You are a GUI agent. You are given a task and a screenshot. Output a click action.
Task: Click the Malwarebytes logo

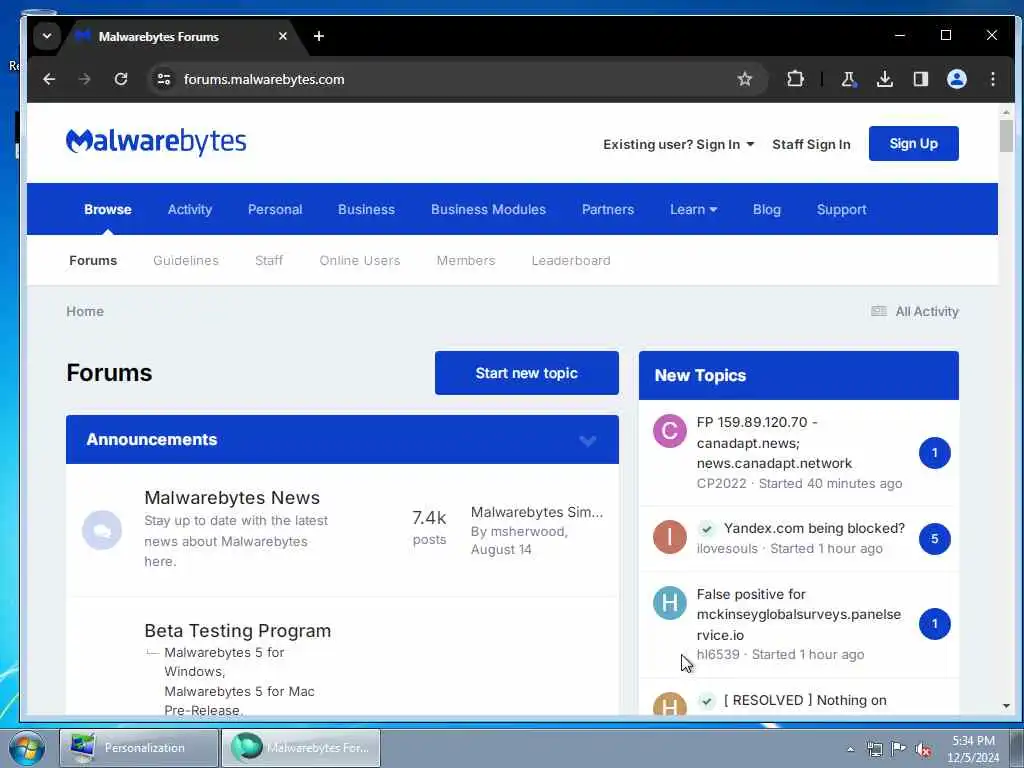(156, 142)
